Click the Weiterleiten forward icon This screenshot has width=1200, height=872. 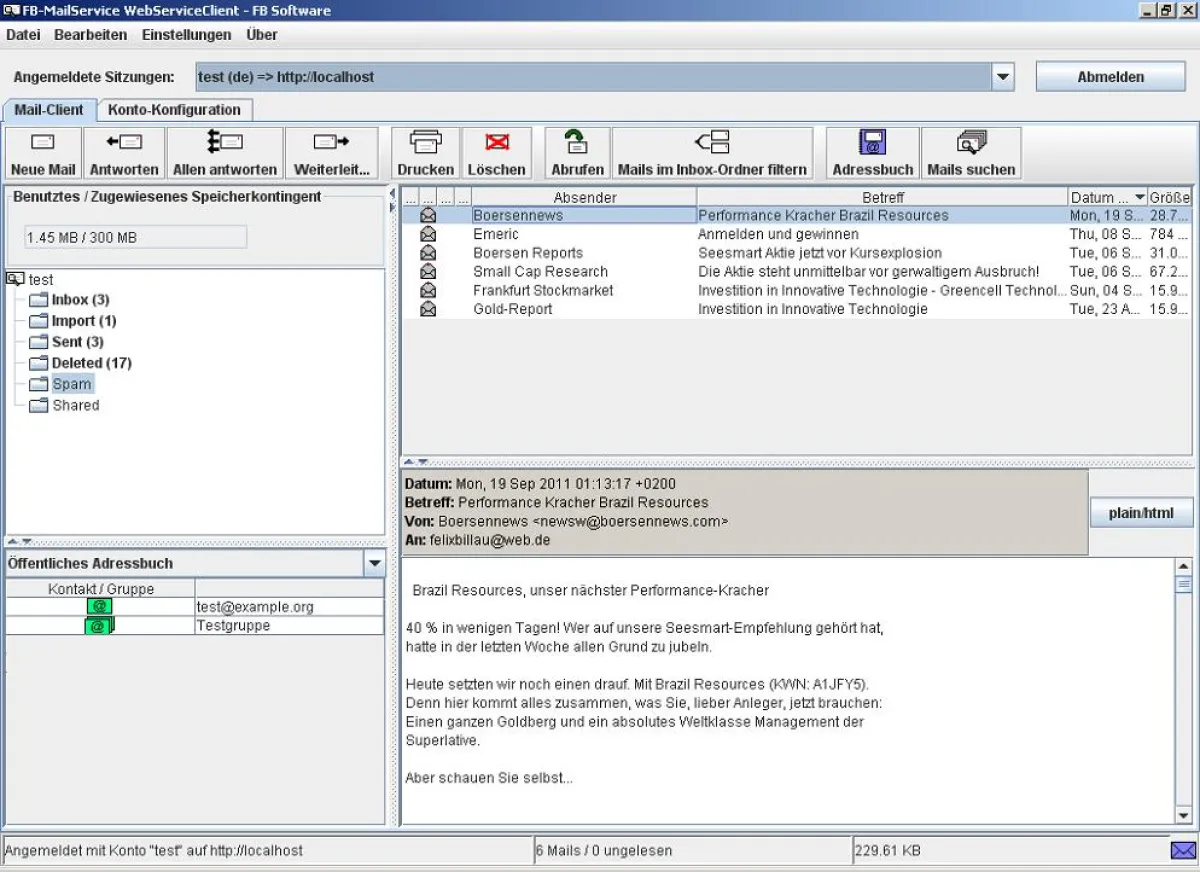point(332,152)
